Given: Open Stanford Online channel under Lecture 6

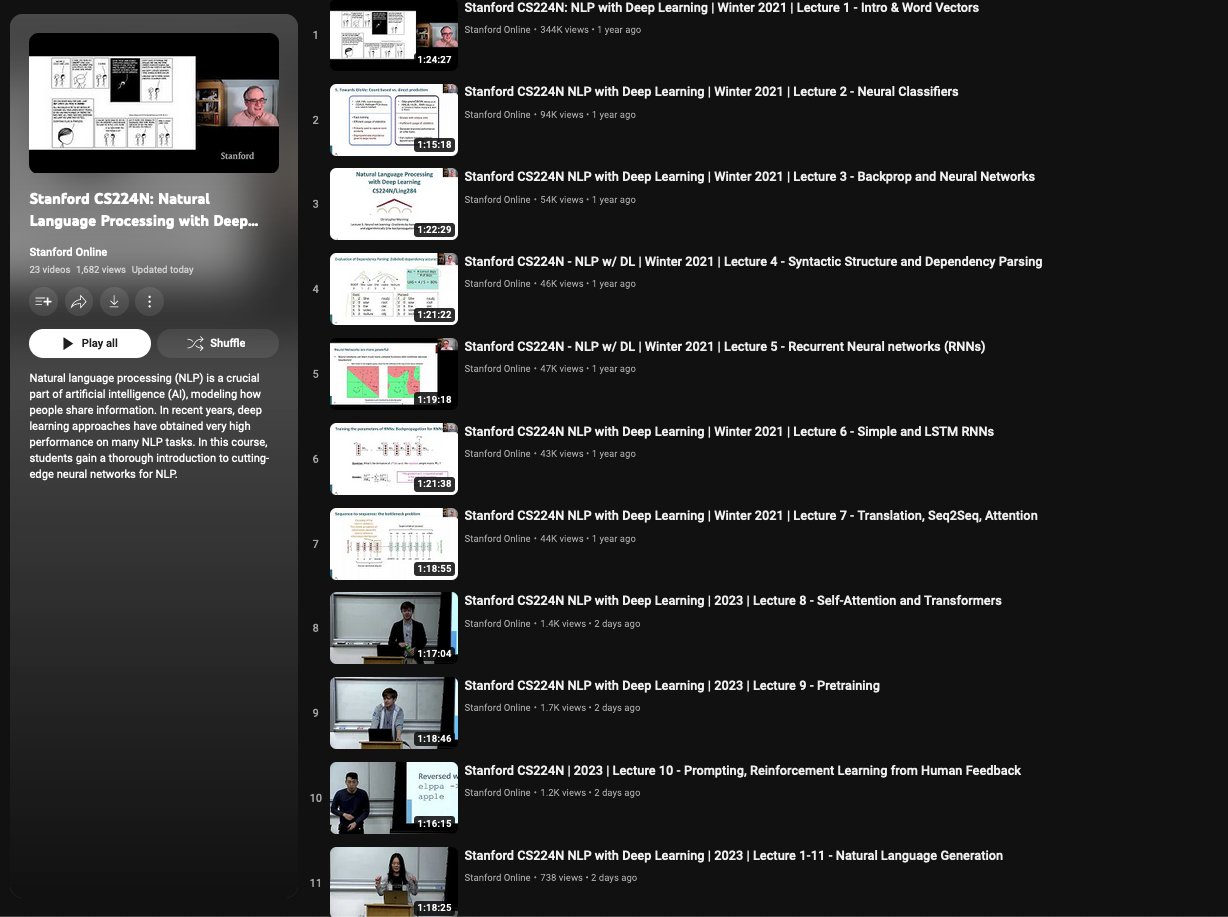Looking at the screenshot, I should [497, 454].
